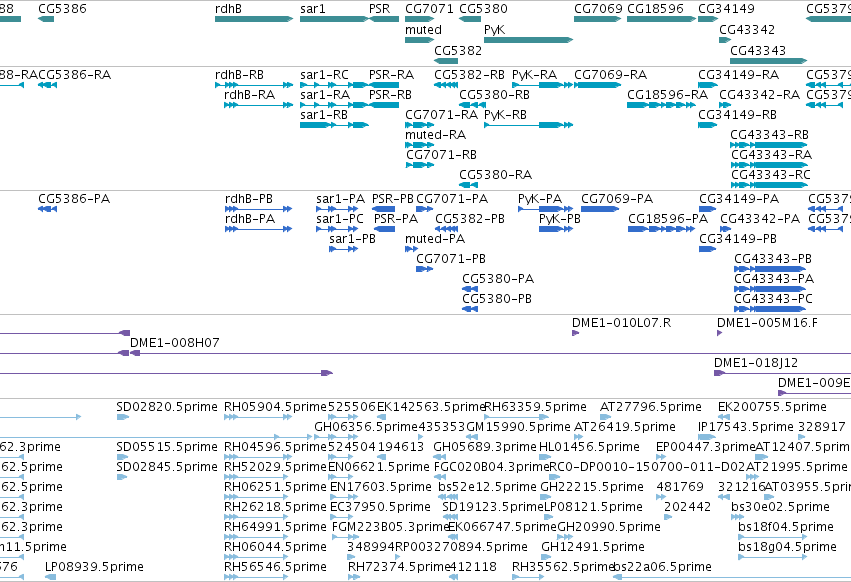Open EST bs18g04.5prime

(x=787, y=547)
